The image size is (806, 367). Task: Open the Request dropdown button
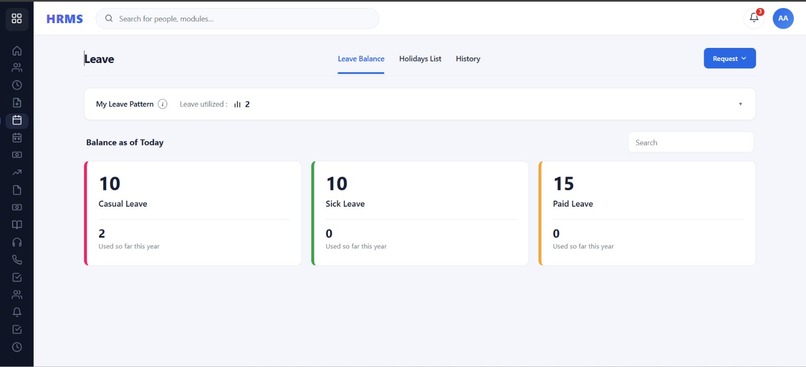click(729, 58)
